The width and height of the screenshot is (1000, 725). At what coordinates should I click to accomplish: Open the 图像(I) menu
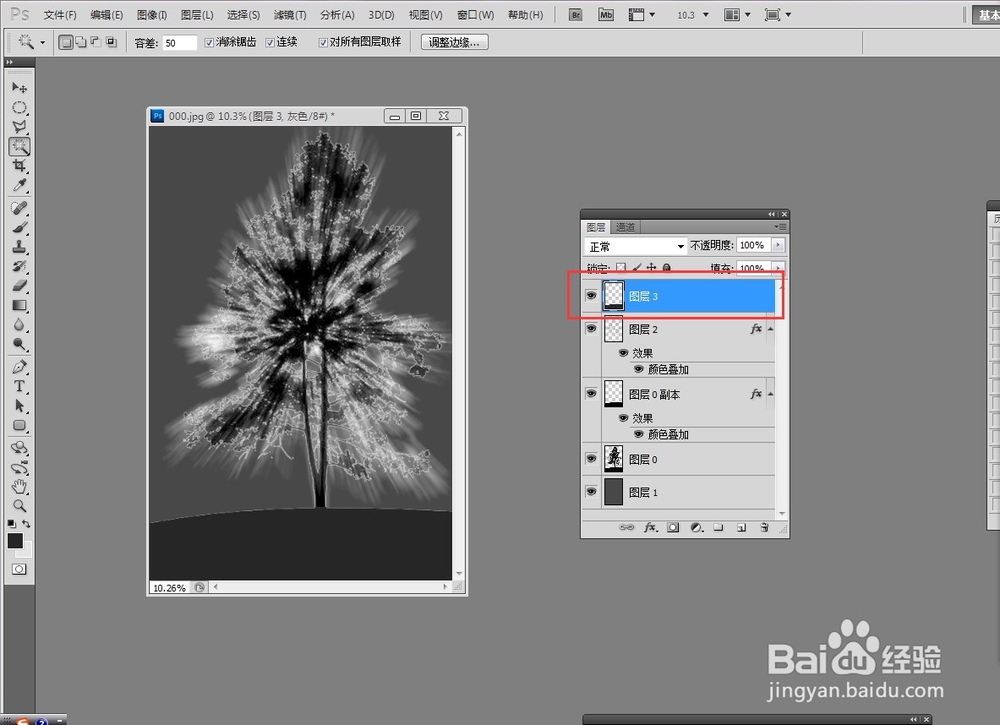click(x=152, y=15)
